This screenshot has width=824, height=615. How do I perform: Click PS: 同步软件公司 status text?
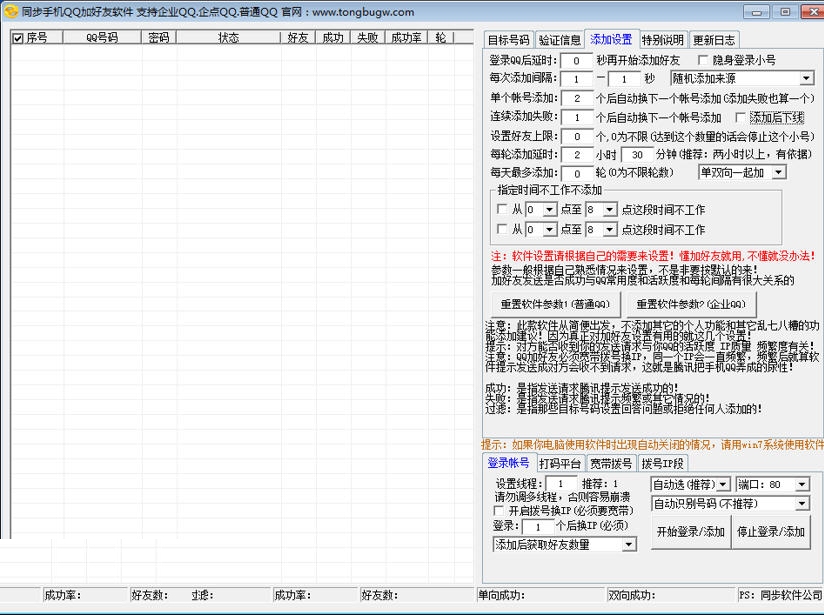pyautogui.click(x=781, y=595)
